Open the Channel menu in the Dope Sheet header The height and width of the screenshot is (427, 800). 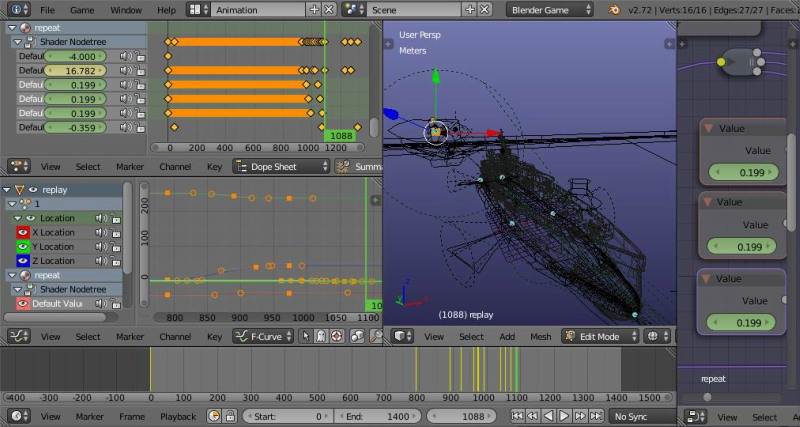pos(175,167)
